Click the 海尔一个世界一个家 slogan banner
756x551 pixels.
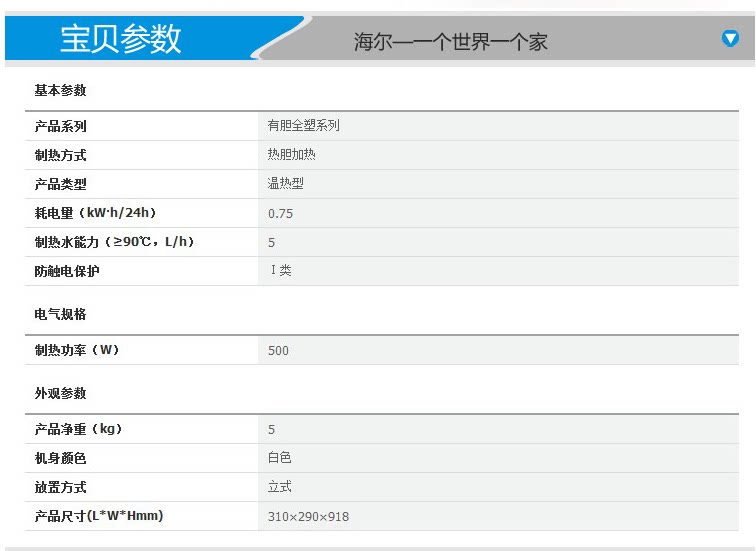pyautogui.click(x=451, y=42)
